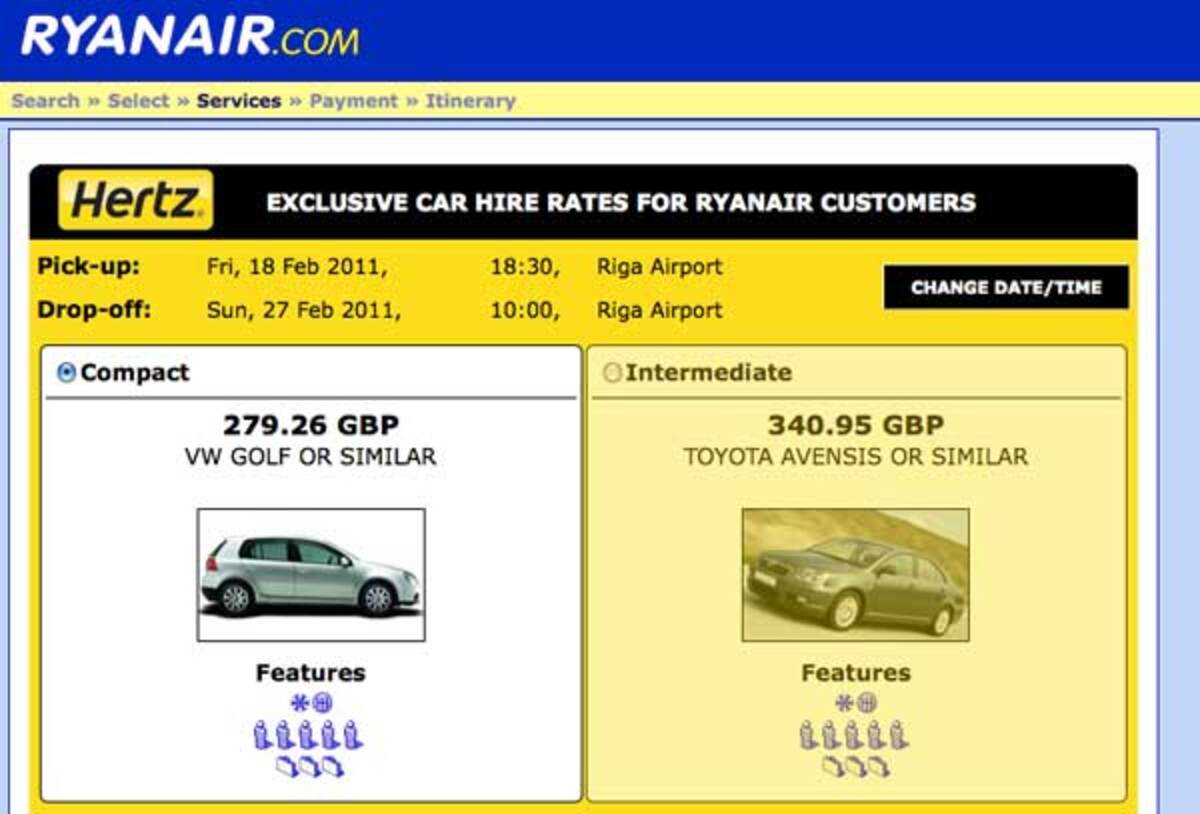Click the first passenger seat icon under Compact

click(264, 737)
